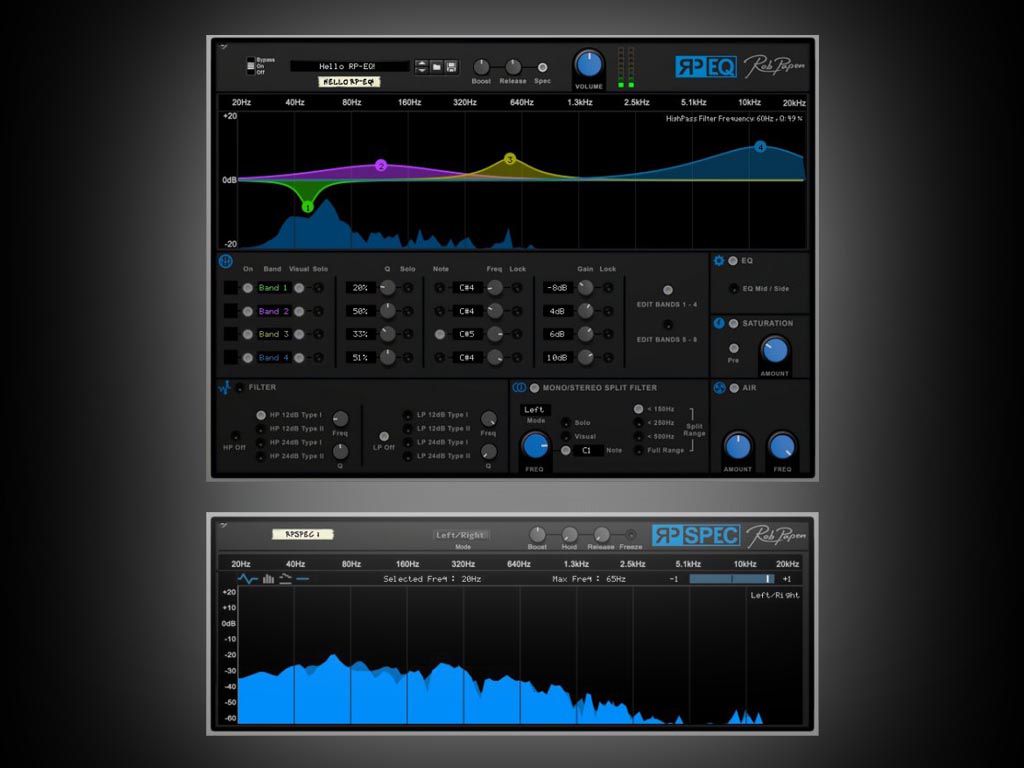The width and height of the screenshot is (1024, 768).
Task: Click the Band 1 gain value -8dB
Action: 557,288
